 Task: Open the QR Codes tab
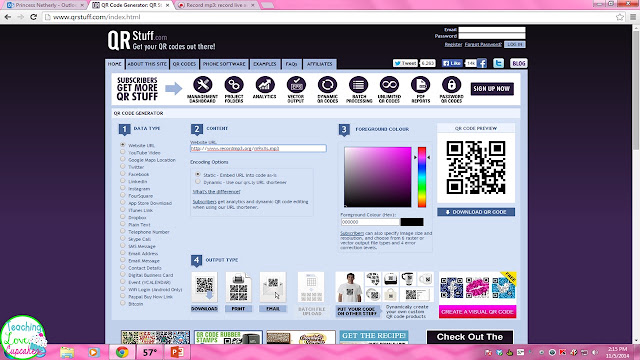tap(184, 64)
